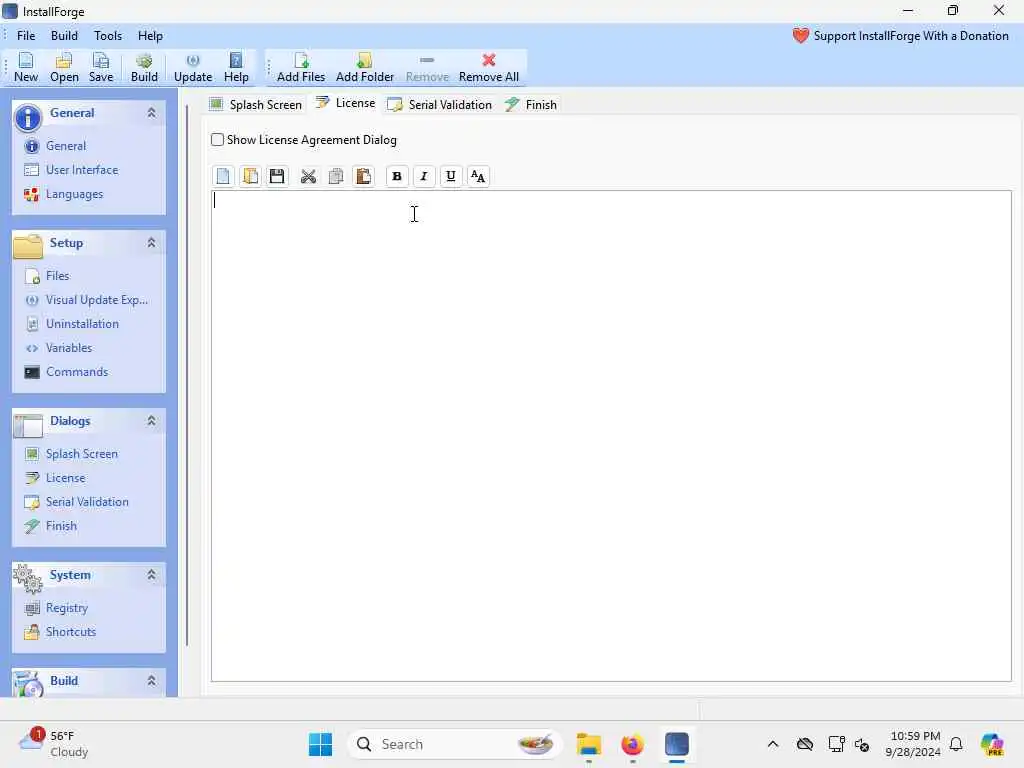
Task: Click the new document icon in license editor
Action: (x=223, y=176)
